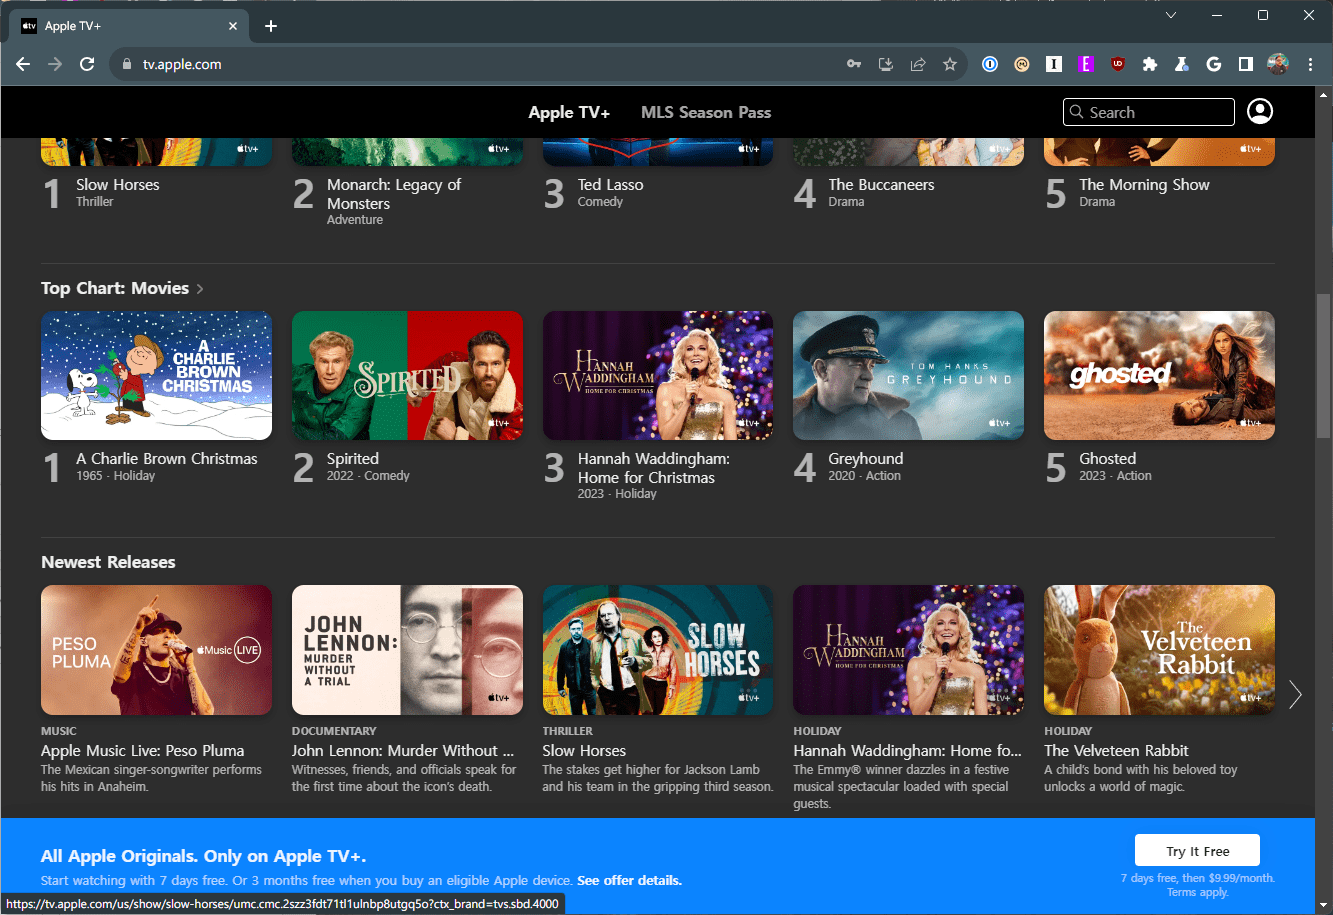The image size is (1333, 915).
Task: Open the Apple TV account profile icon
Action: [1260, 111]
